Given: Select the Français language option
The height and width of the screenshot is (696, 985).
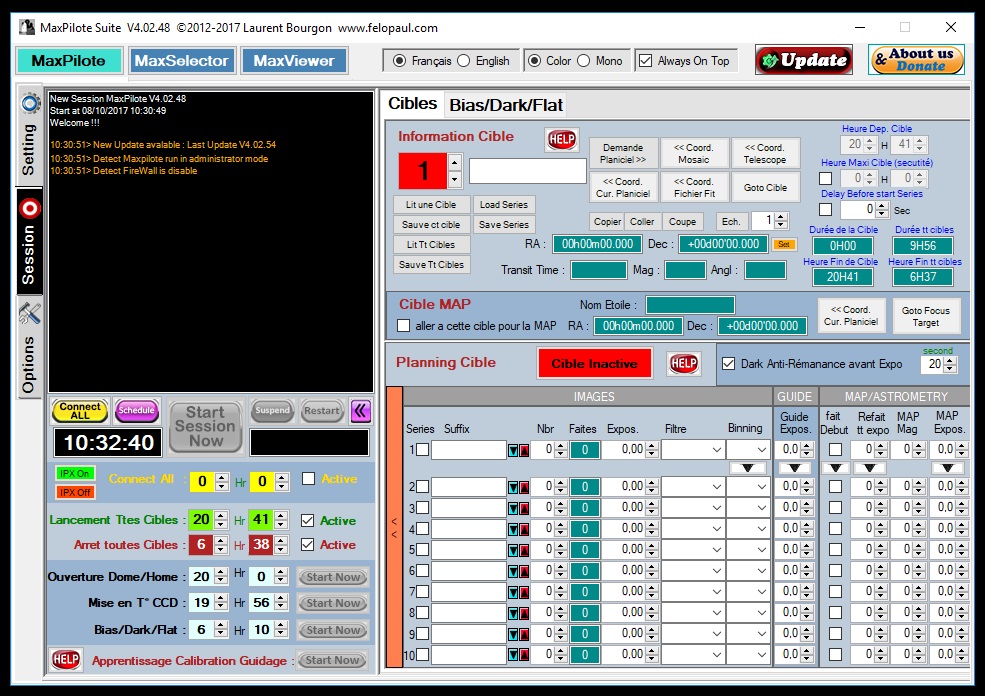Looking at the screenshot, I should click(399, 61).
